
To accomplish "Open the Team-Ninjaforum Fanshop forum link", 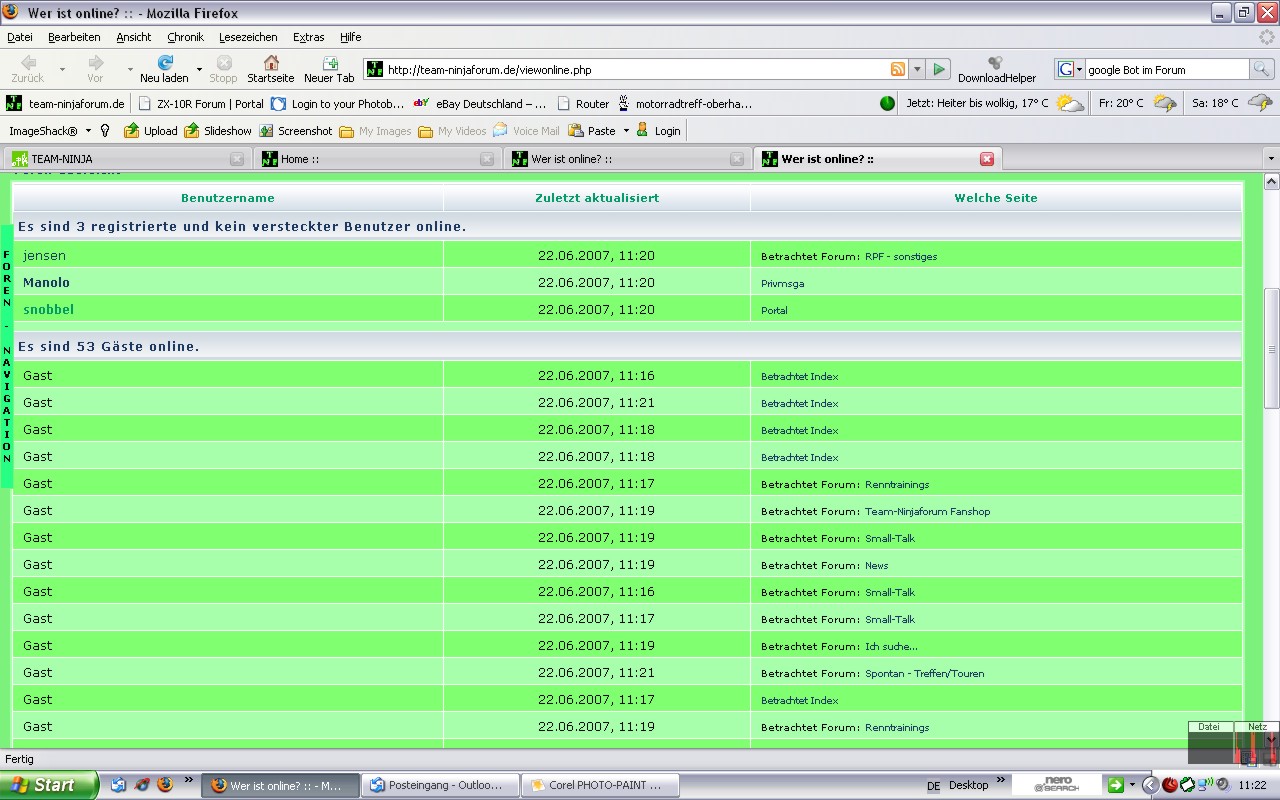I will point(927,512).
